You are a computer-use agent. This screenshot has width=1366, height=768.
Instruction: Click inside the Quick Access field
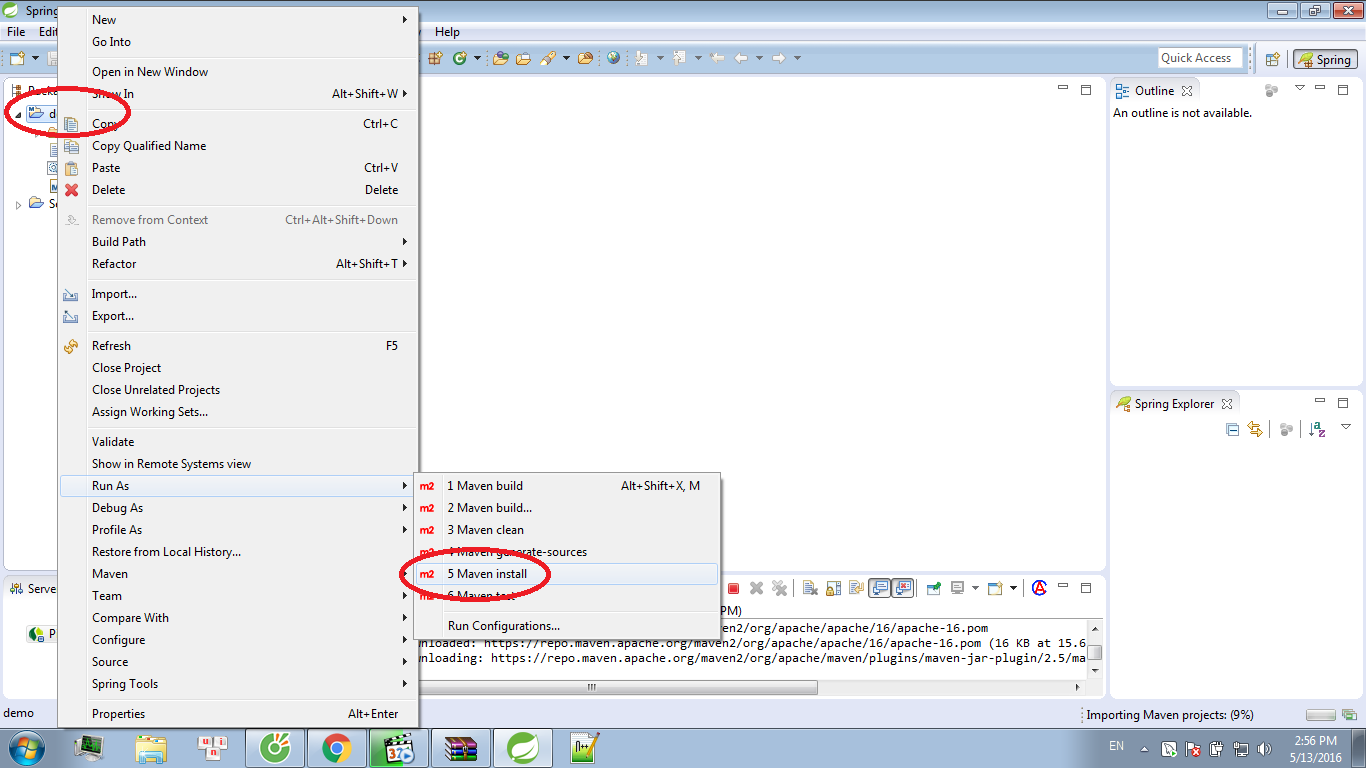[1199, 57]
